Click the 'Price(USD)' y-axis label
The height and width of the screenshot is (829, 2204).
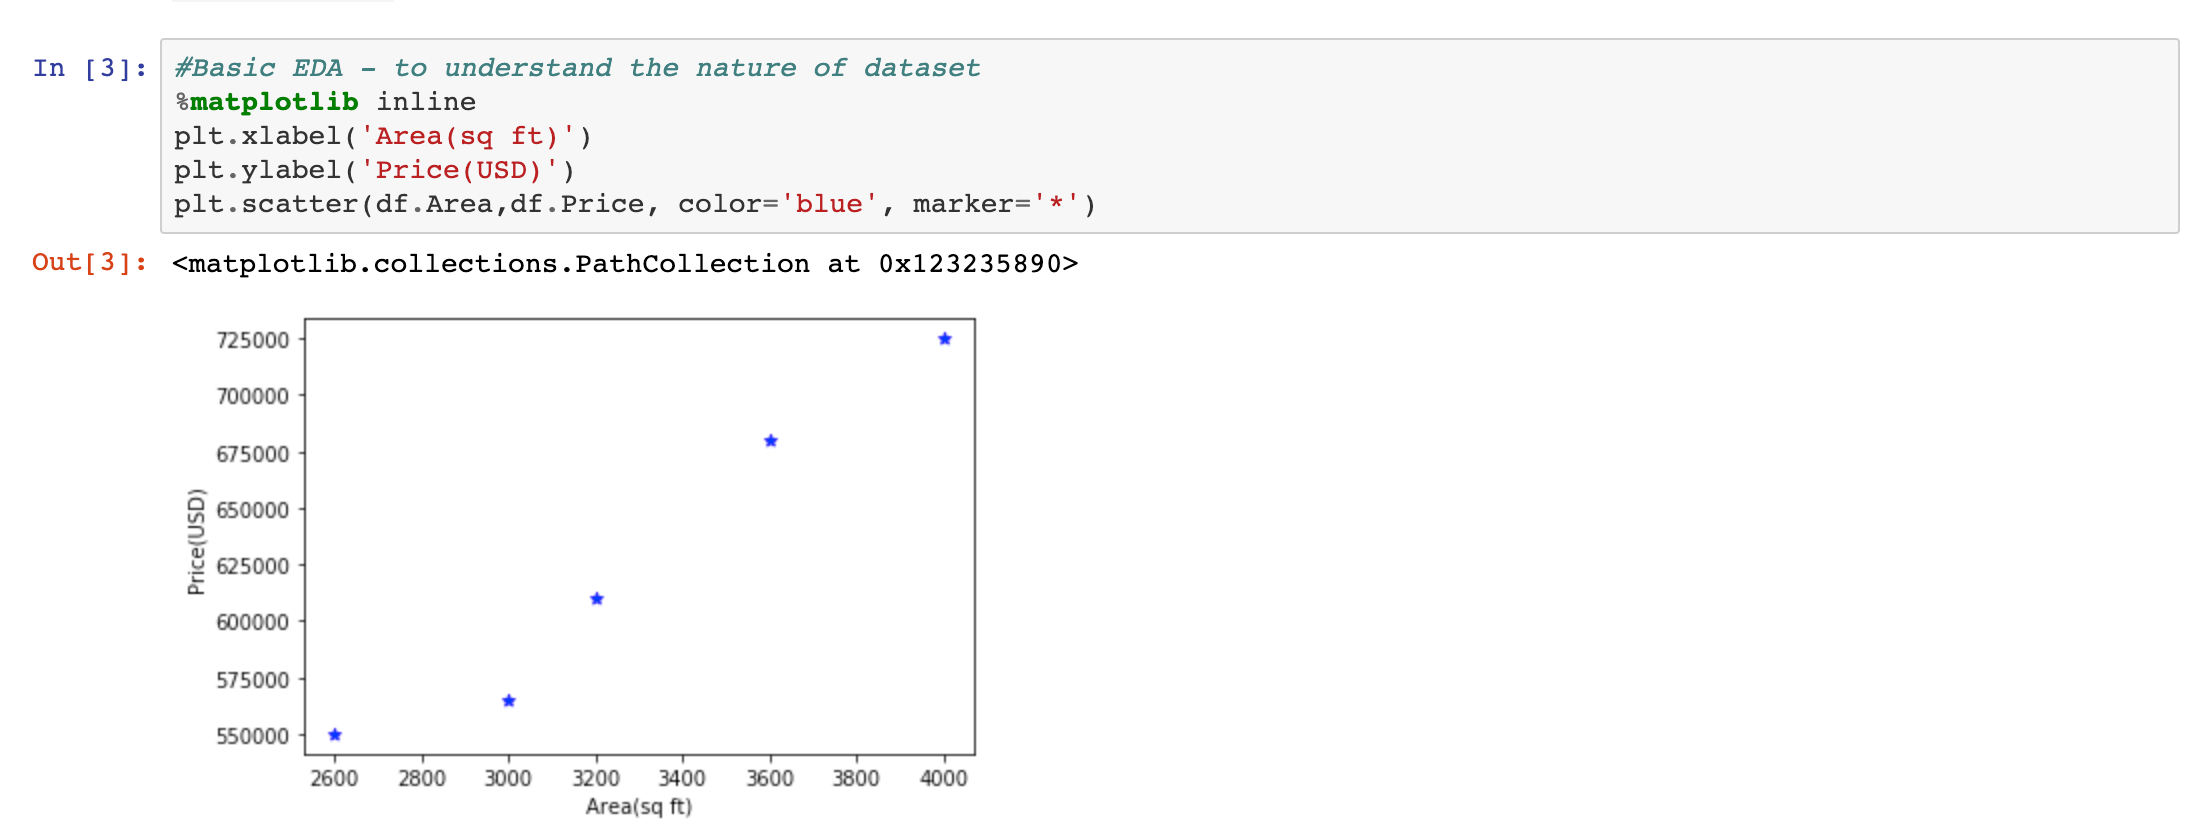tap(196, 541)
